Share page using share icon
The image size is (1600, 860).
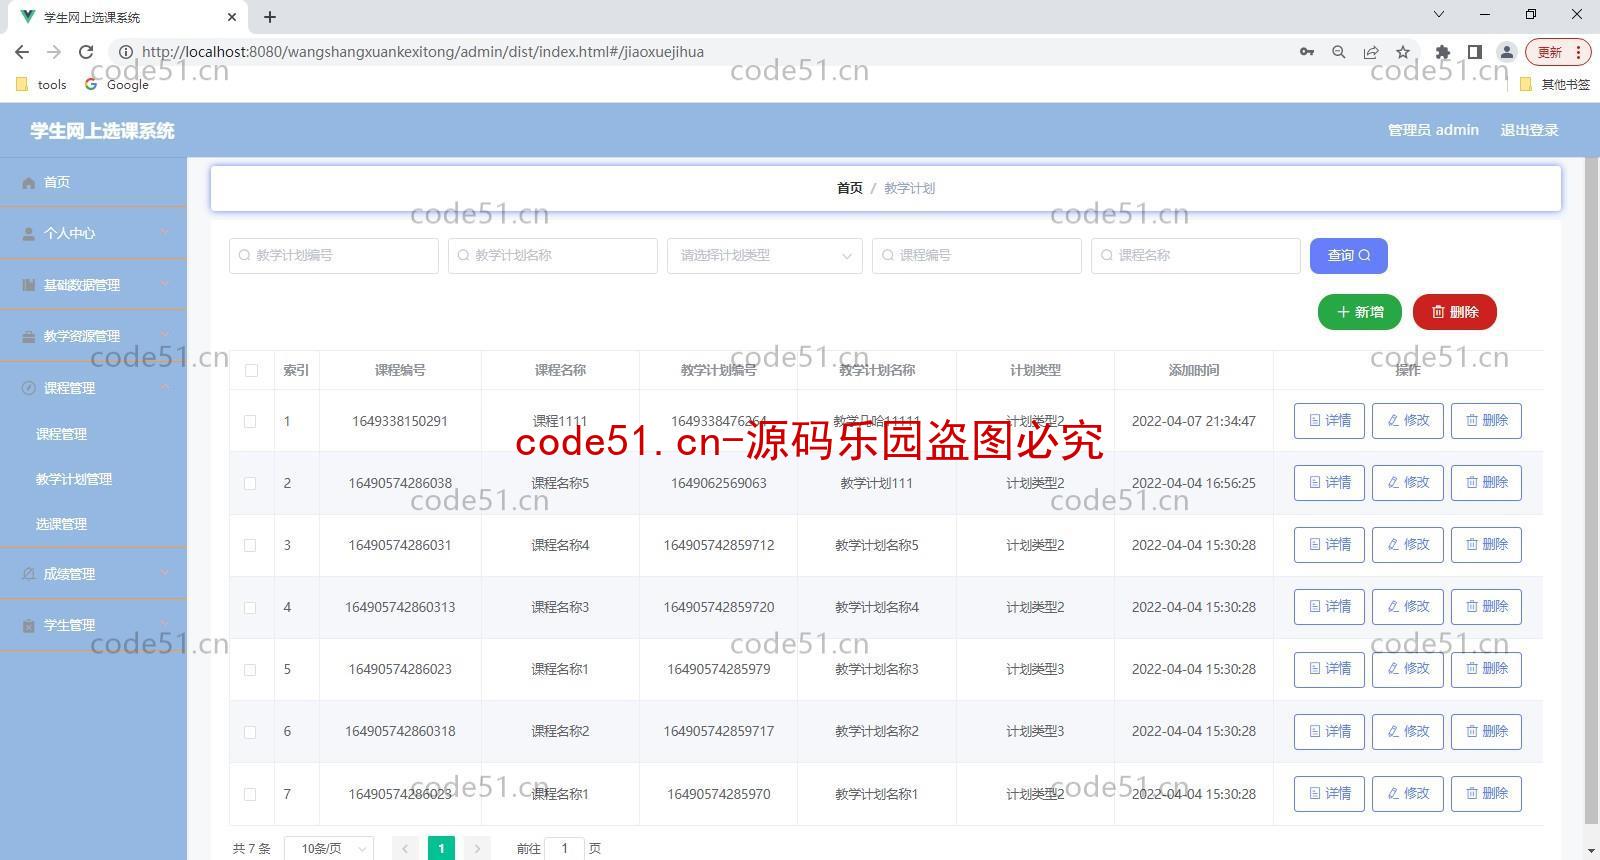coord(1371,52)
